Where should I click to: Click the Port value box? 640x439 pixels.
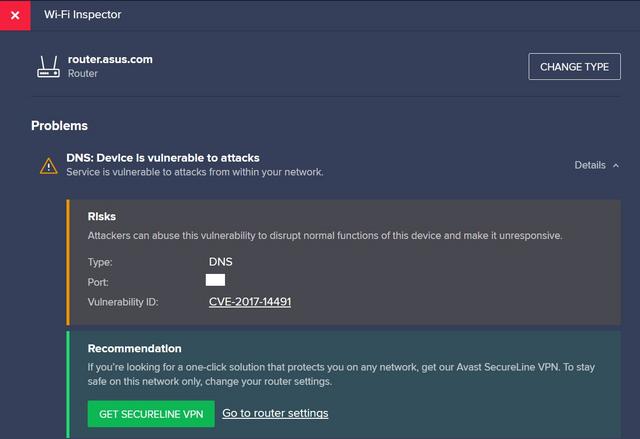[x=215, y=280]
